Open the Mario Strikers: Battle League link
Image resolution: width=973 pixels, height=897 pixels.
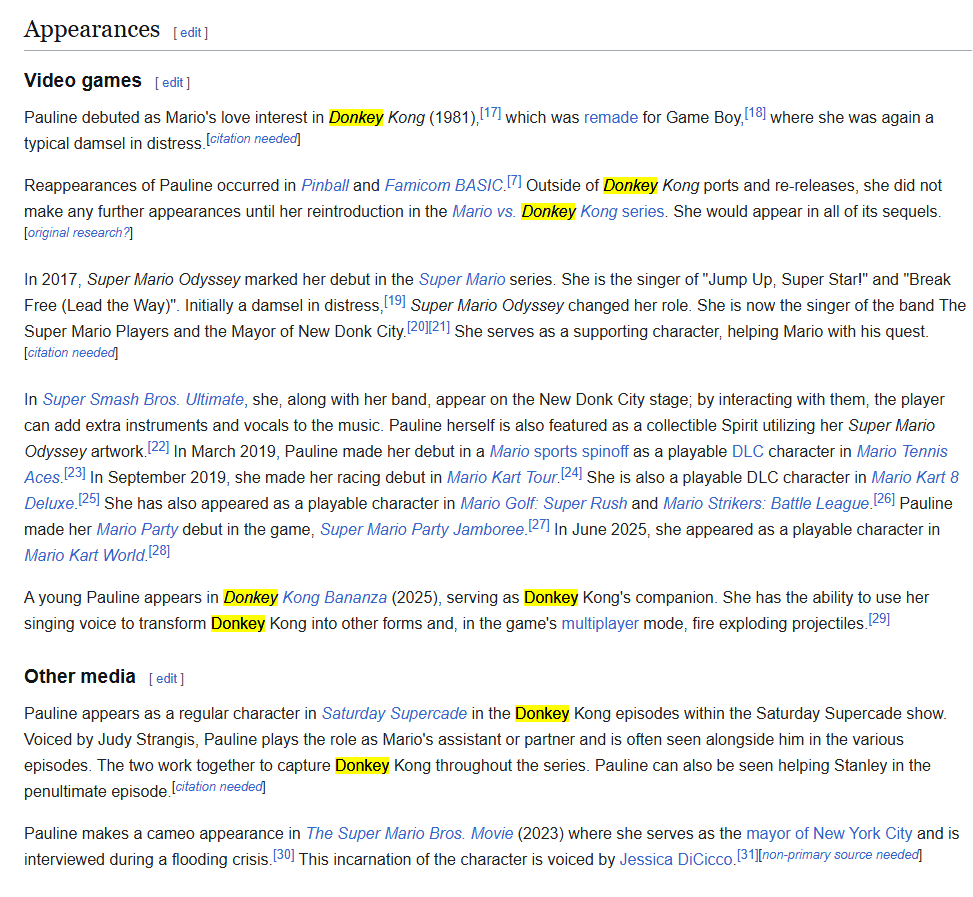(767, 504)
